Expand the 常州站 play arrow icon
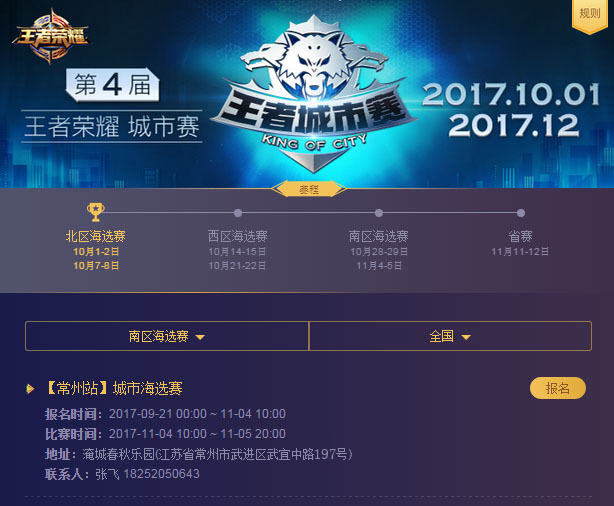 point(30,389)
